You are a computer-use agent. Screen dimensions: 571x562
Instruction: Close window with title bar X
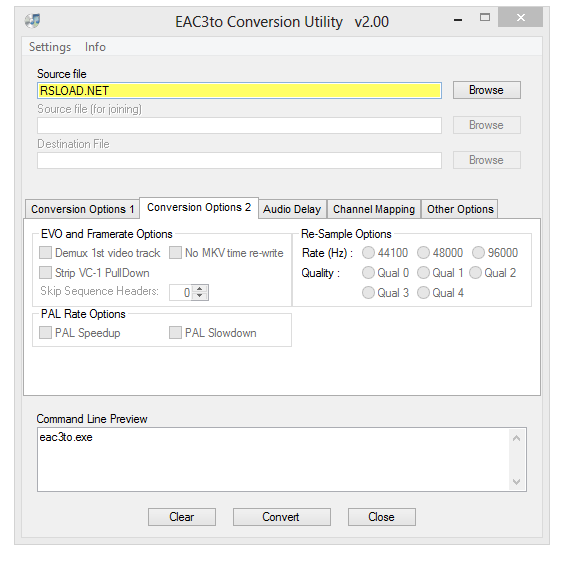click(521, 17)
